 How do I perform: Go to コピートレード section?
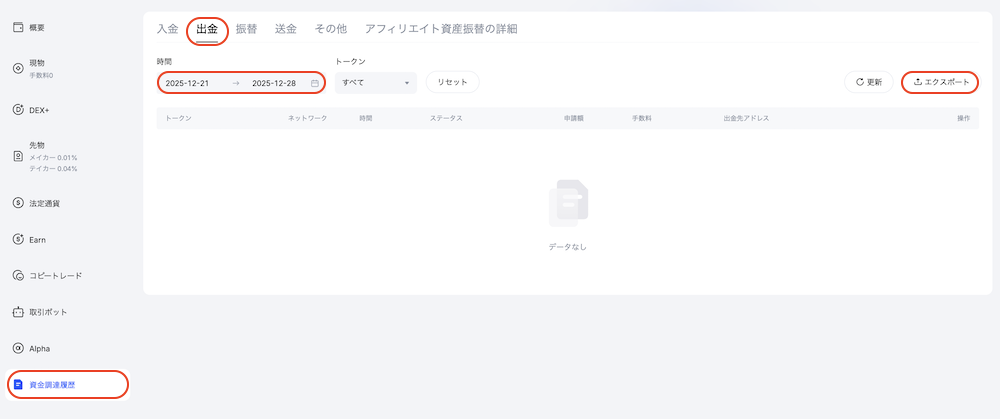pos(55,276)
